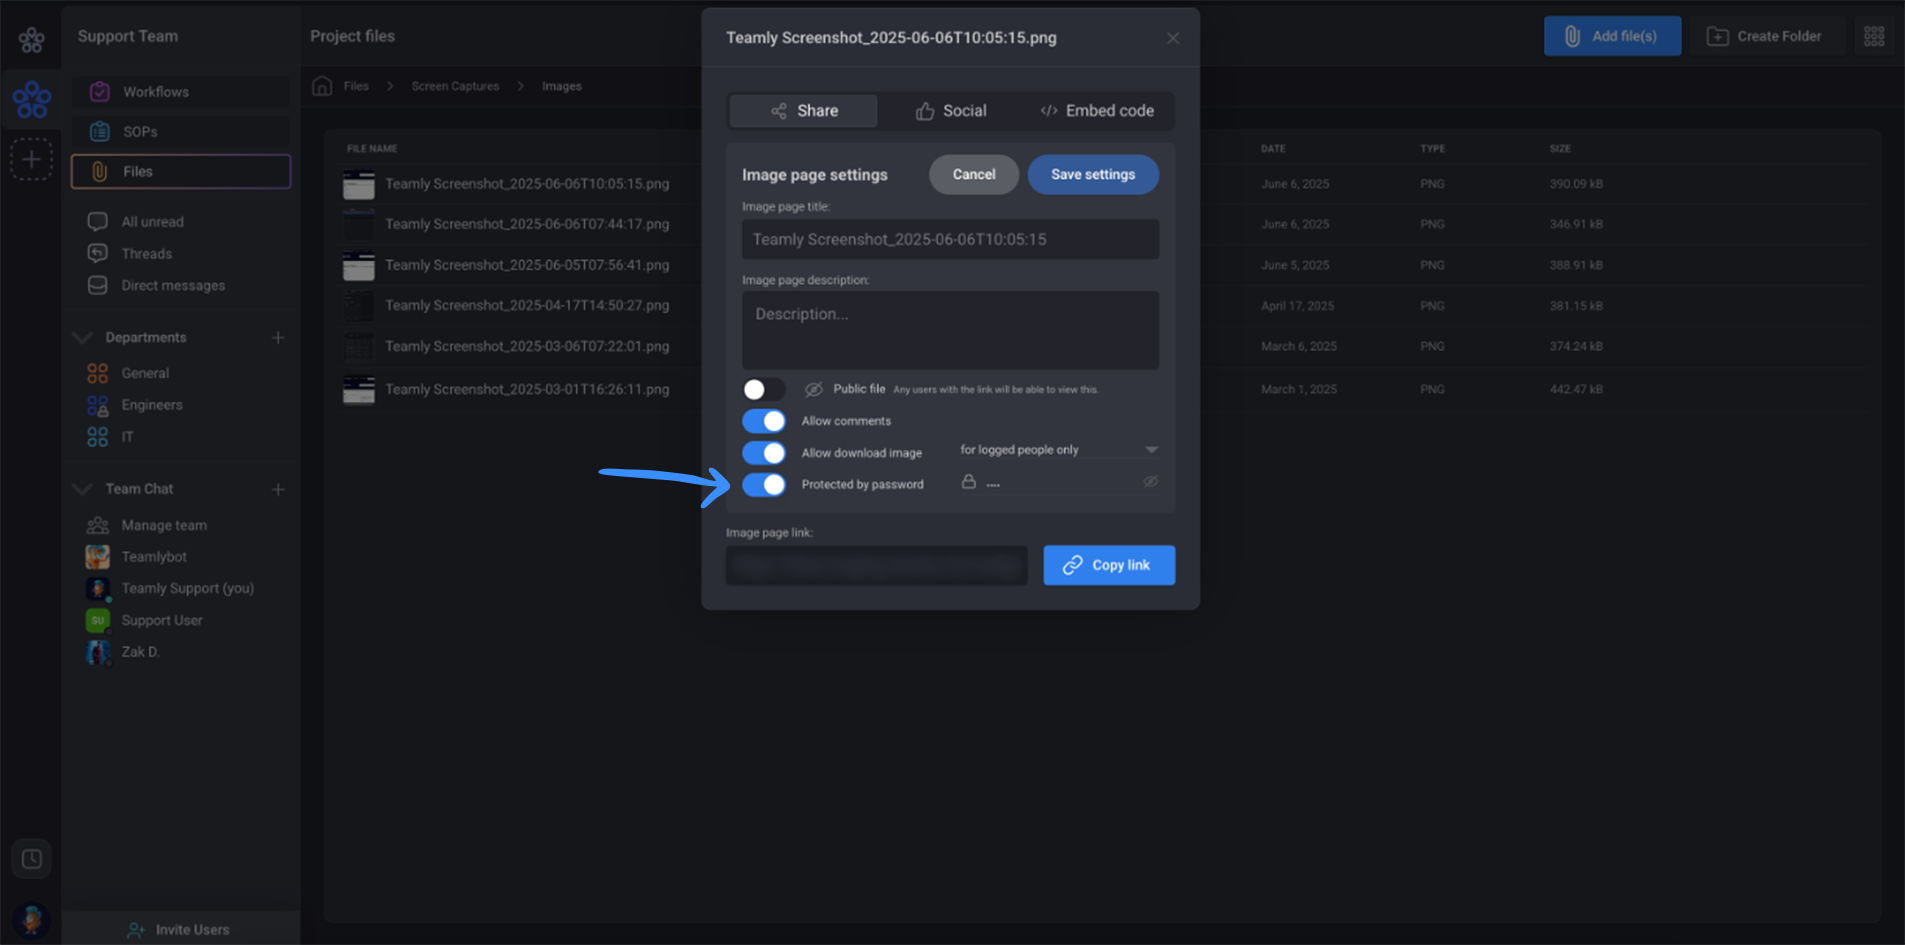This screenshot has width=1905, height=945.
Task: Open the Workflows sidebar item
Action: (x=181, y=92)
